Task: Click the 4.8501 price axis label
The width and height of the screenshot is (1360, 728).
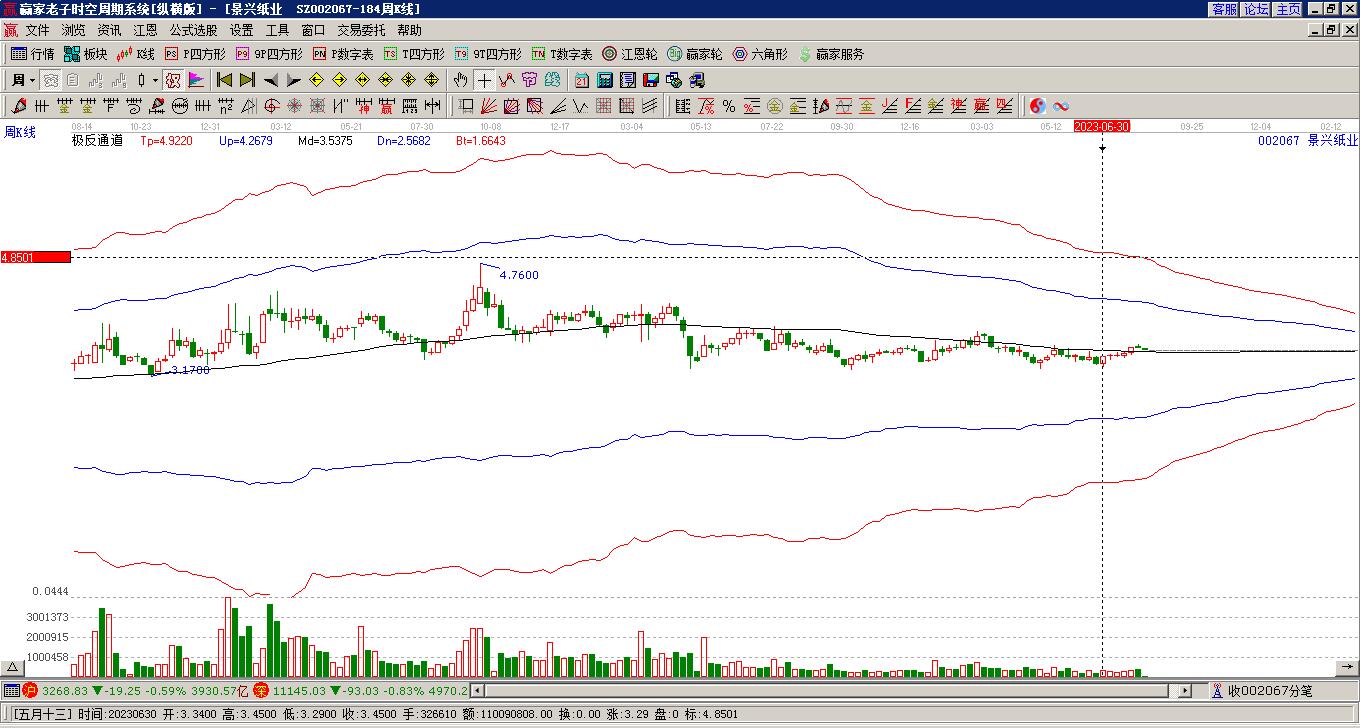Action: pyautogui.click(x=36, y=257)
